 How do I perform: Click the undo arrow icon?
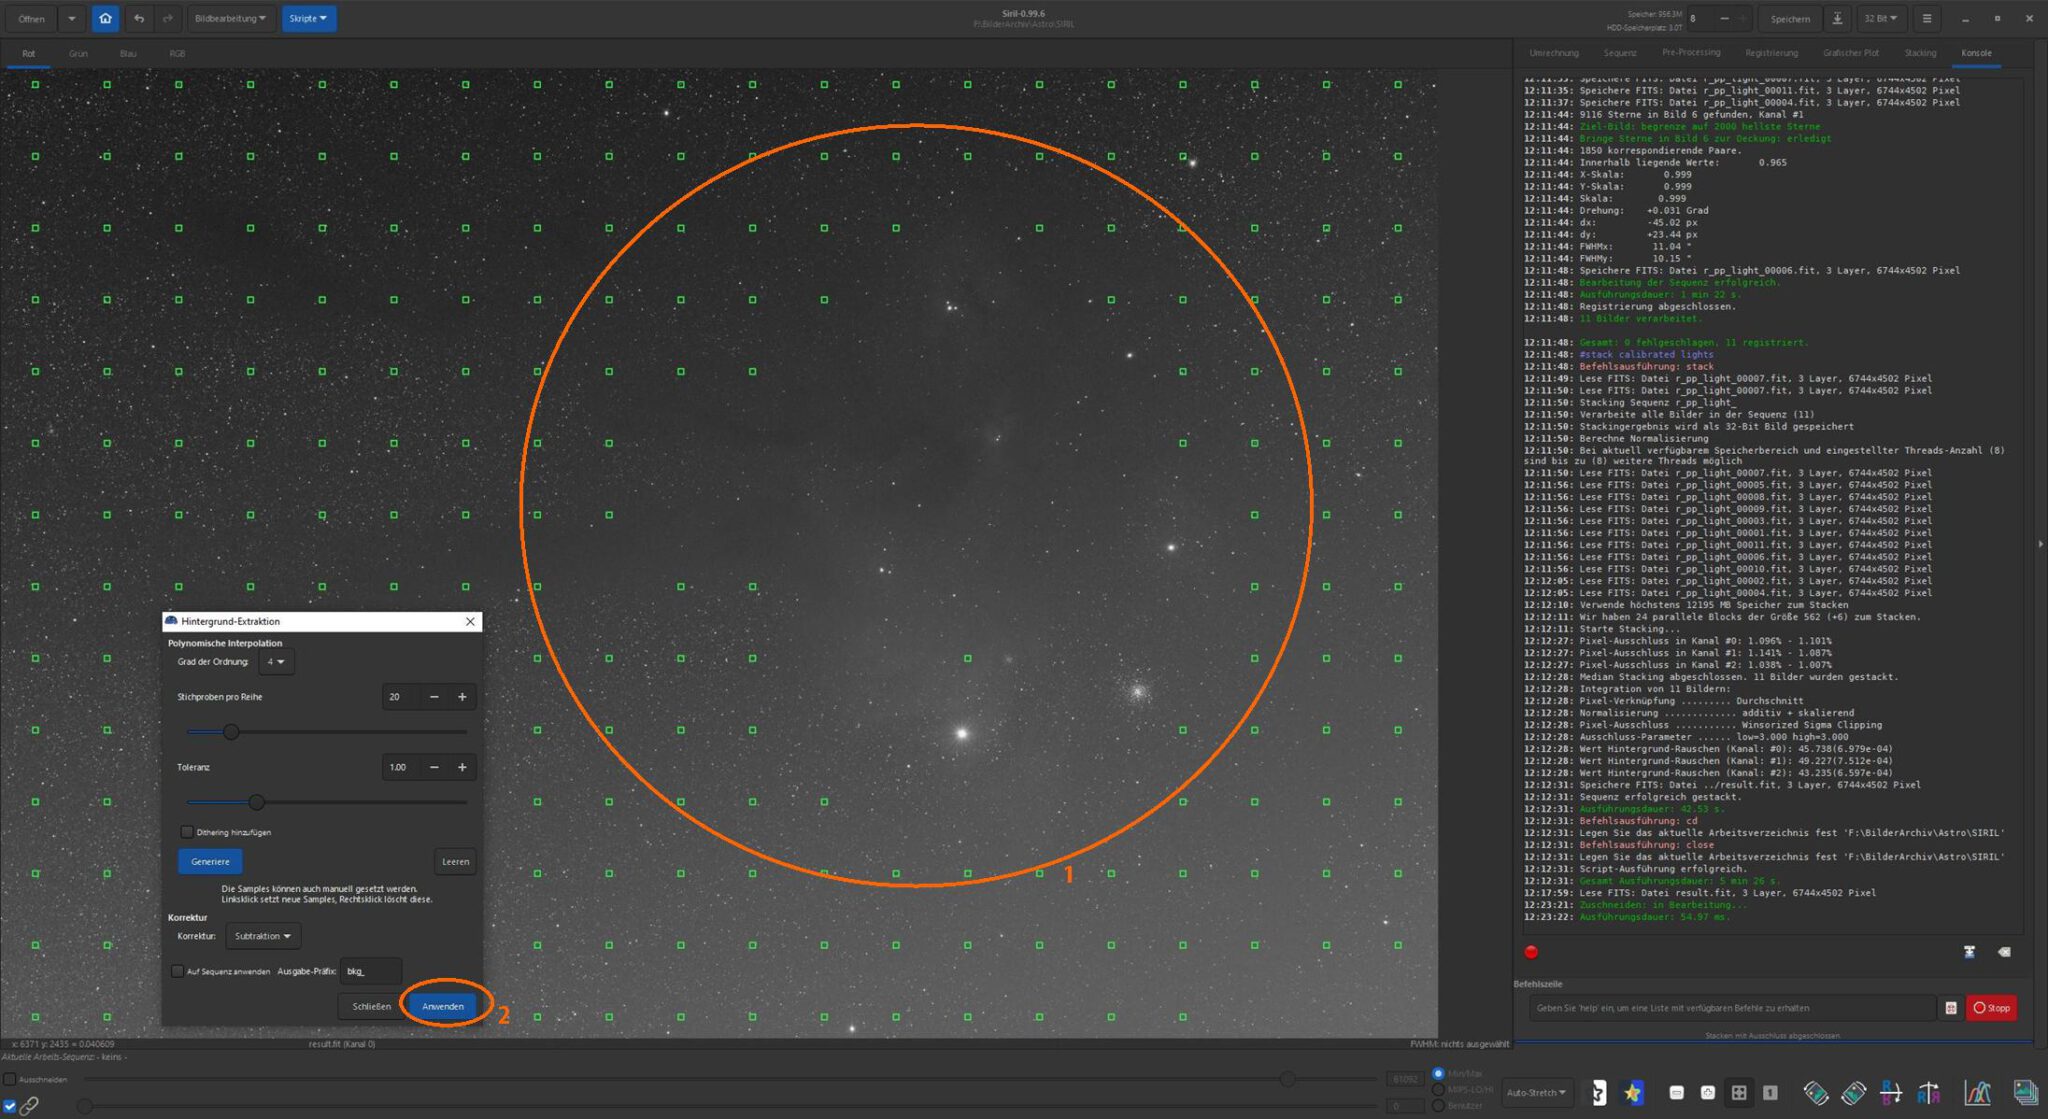139,18
